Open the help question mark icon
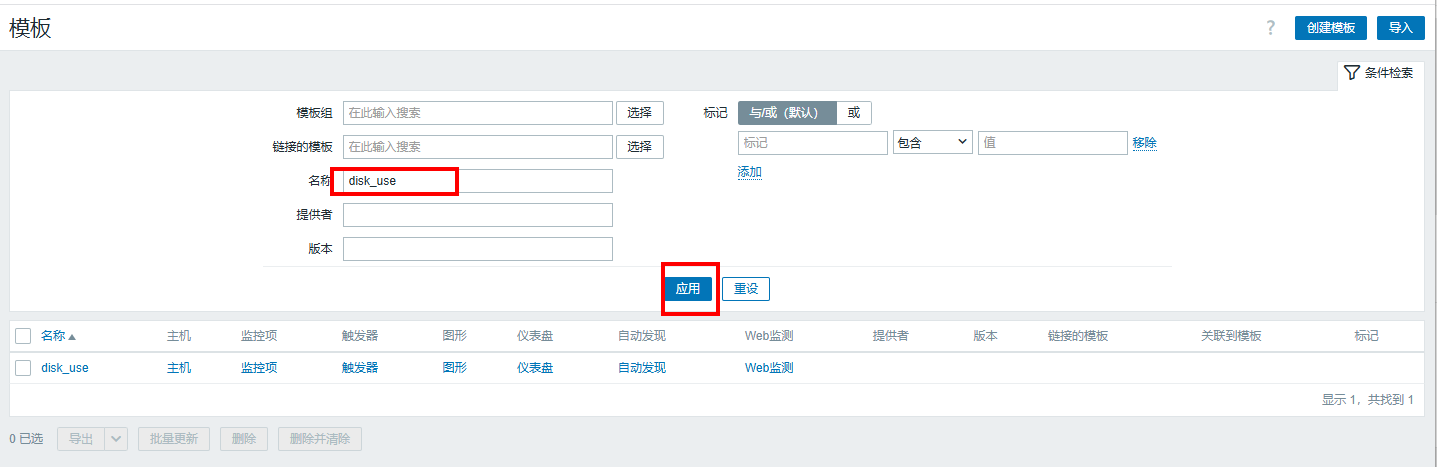The image size is (1437, 467). (1271, 28)
